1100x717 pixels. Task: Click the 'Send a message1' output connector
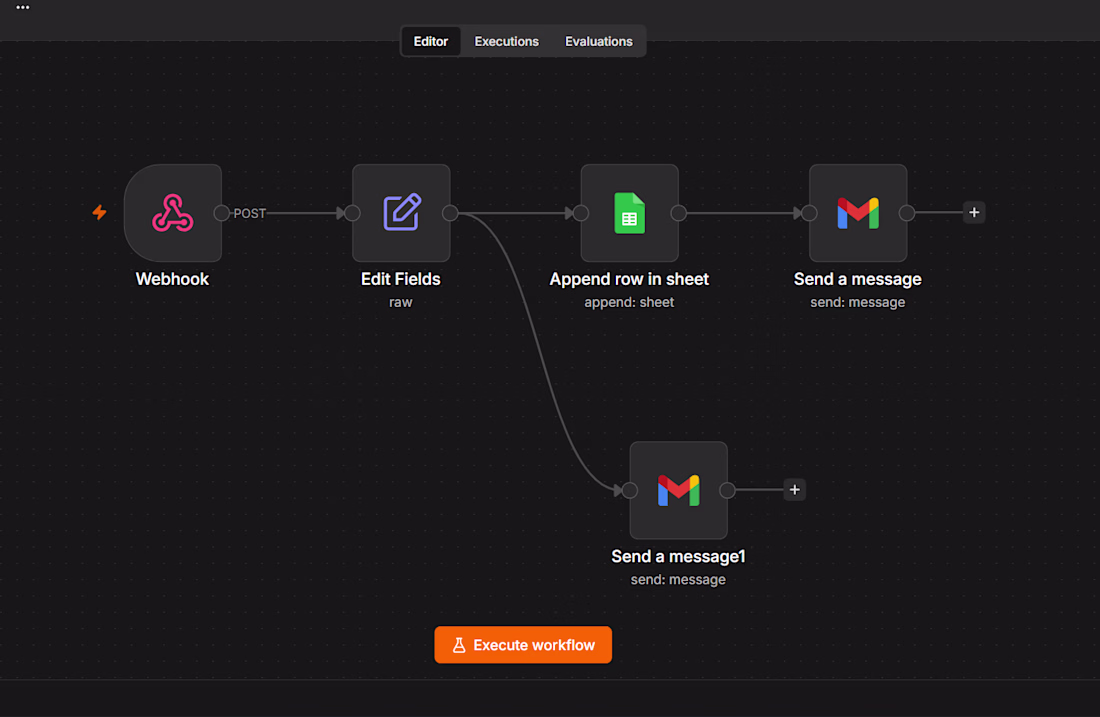click(x=727, y=490)
